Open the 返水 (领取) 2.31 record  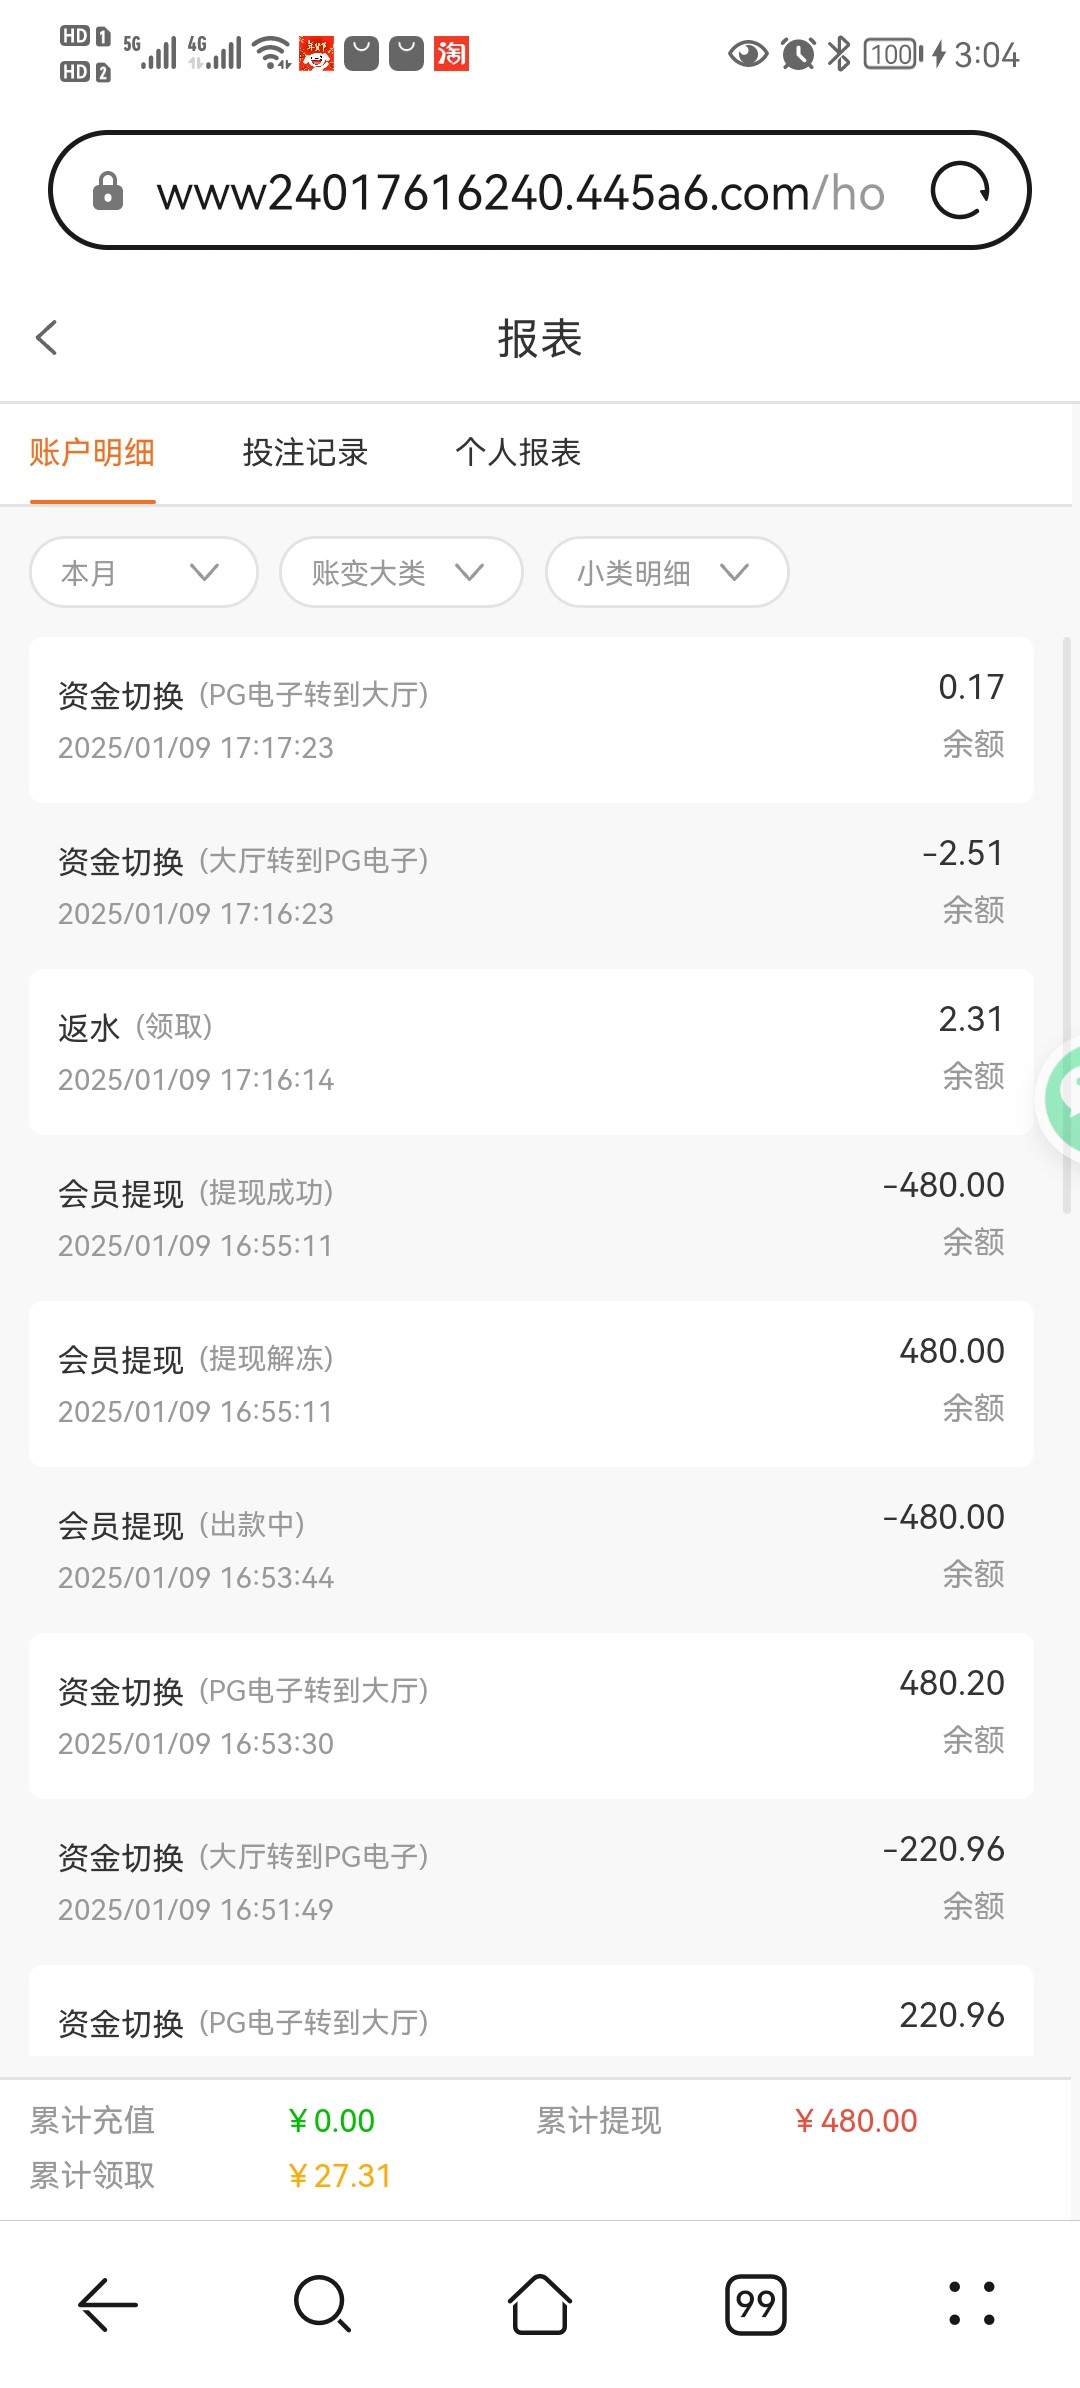[530, 1052]
